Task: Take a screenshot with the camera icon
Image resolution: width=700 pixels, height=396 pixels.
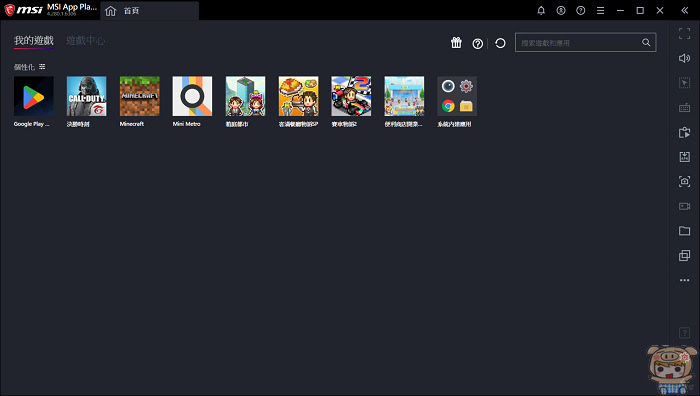Action: tap(684, 181)
